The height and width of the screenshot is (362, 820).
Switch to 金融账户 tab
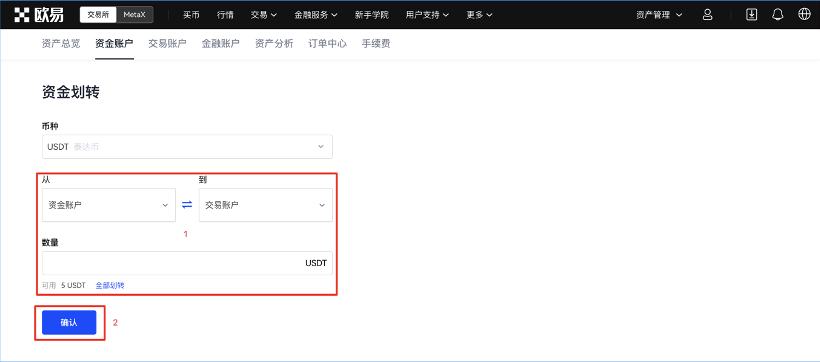221,44
